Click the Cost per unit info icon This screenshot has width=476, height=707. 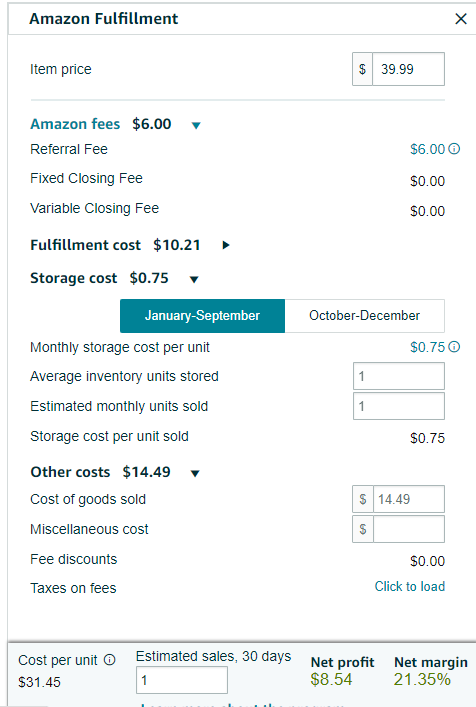click(x=110, y=660)
